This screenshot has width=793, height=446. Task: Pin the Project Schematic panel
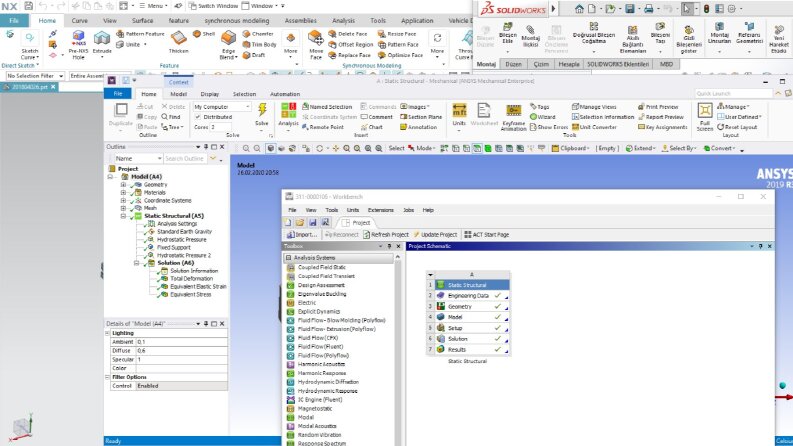click(761, 246)
